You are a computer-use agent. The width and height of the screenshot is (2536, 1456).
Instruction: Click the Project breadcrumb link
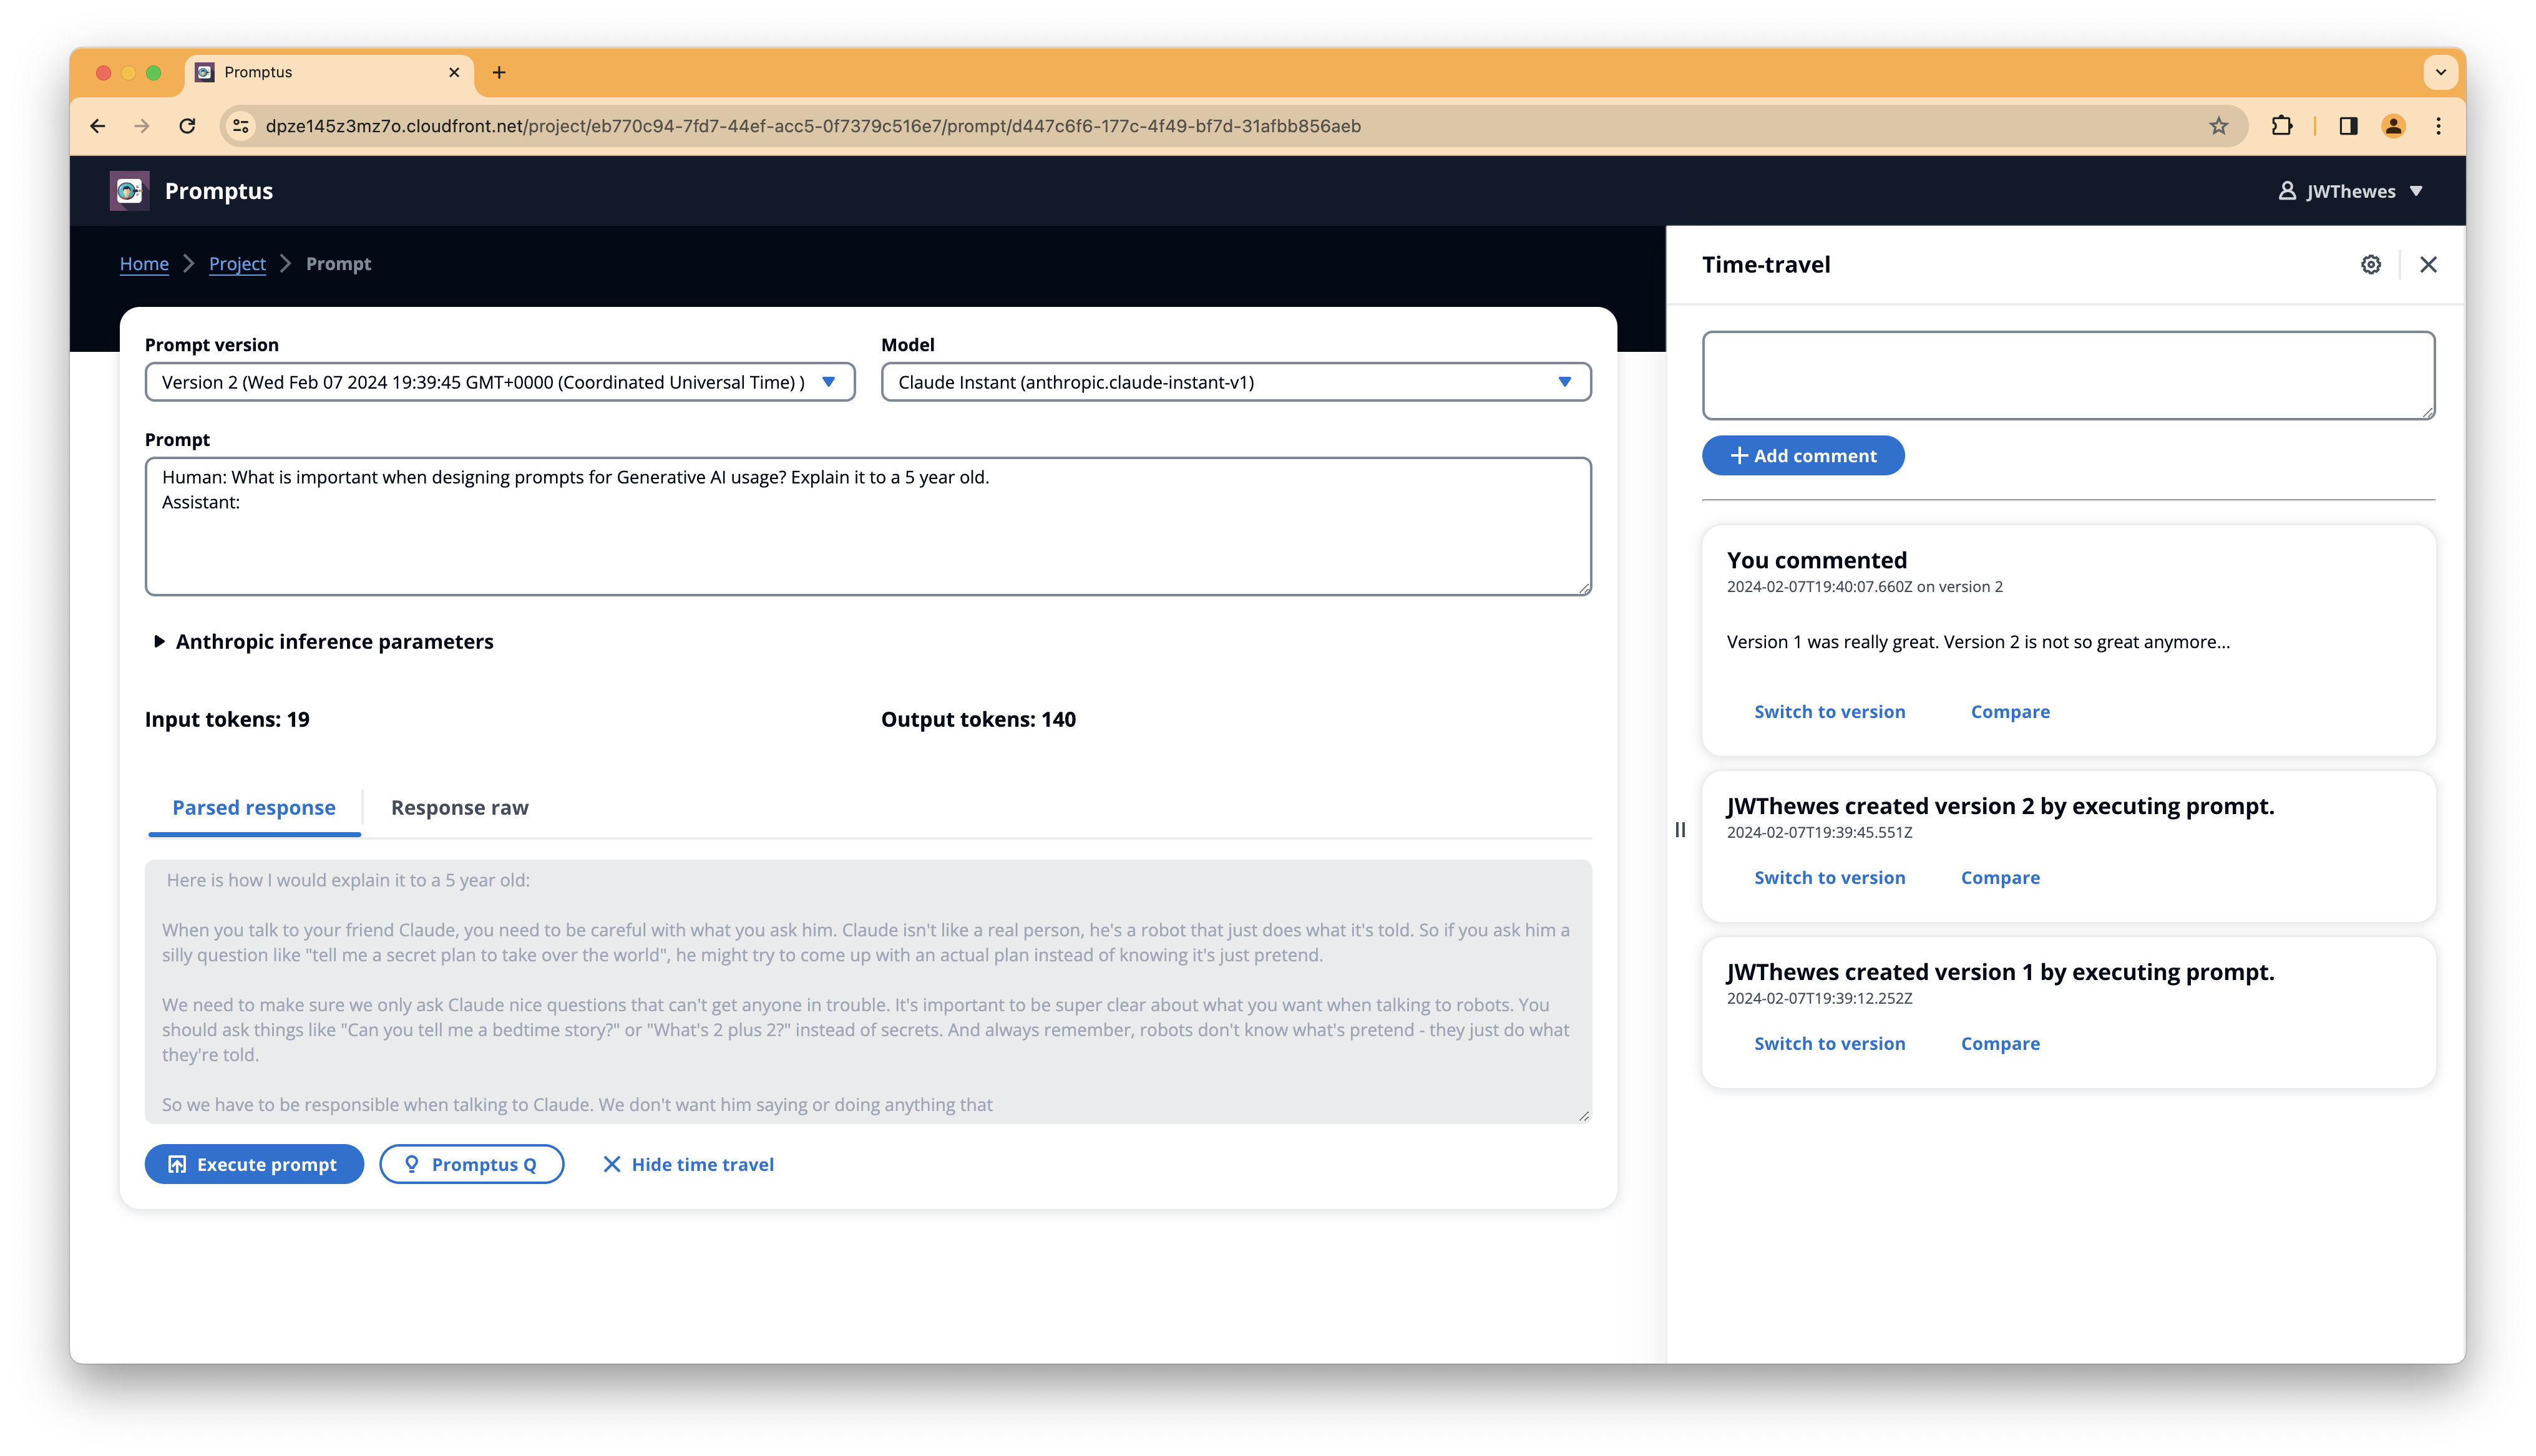[237, 263]
